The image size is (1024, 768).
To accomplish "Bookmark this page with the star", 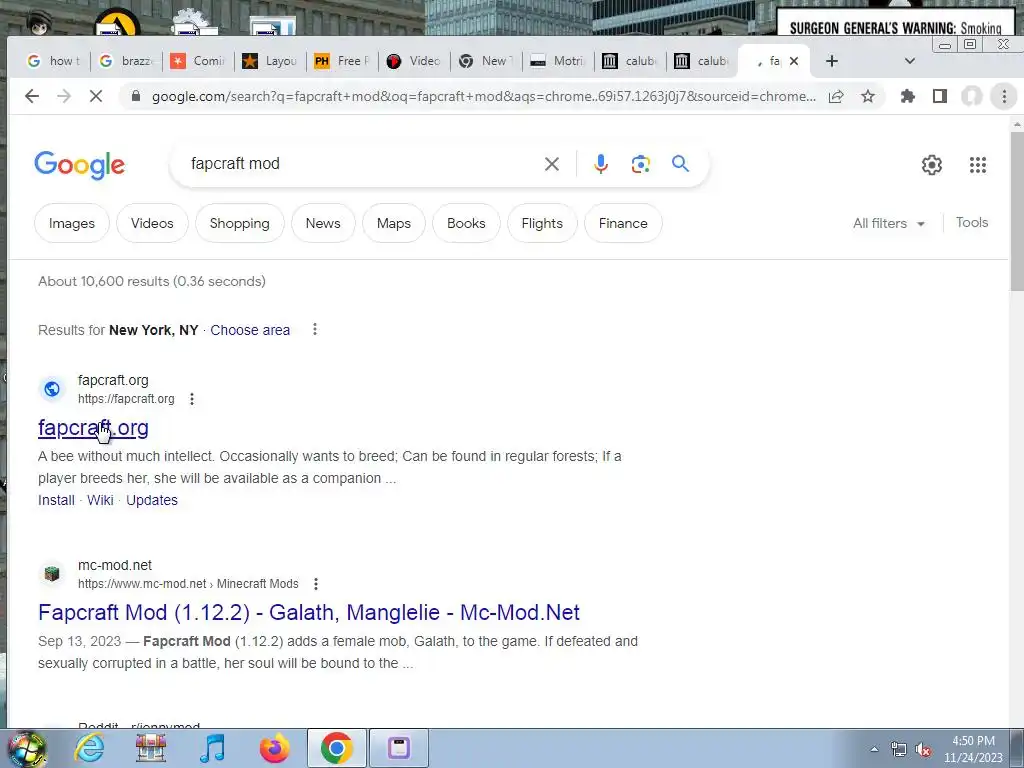I will coord(867,97).
